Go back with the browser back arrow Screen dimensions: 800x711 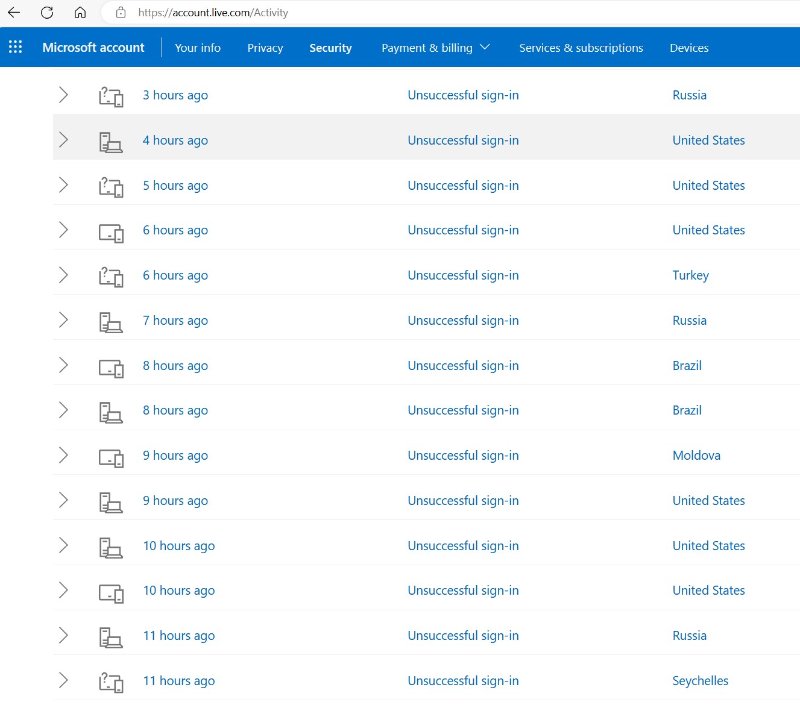[x=14, y=12]
